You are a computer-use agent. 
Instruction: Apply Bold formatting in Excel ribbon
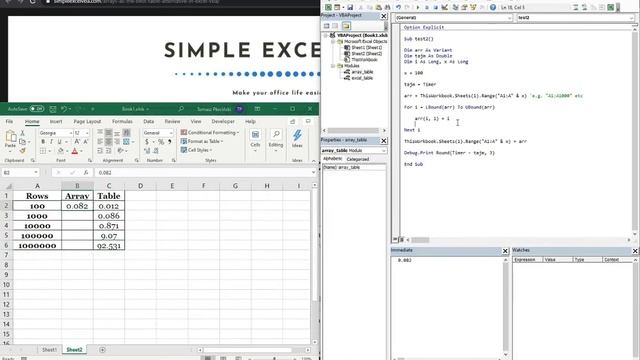coord(43,142)
